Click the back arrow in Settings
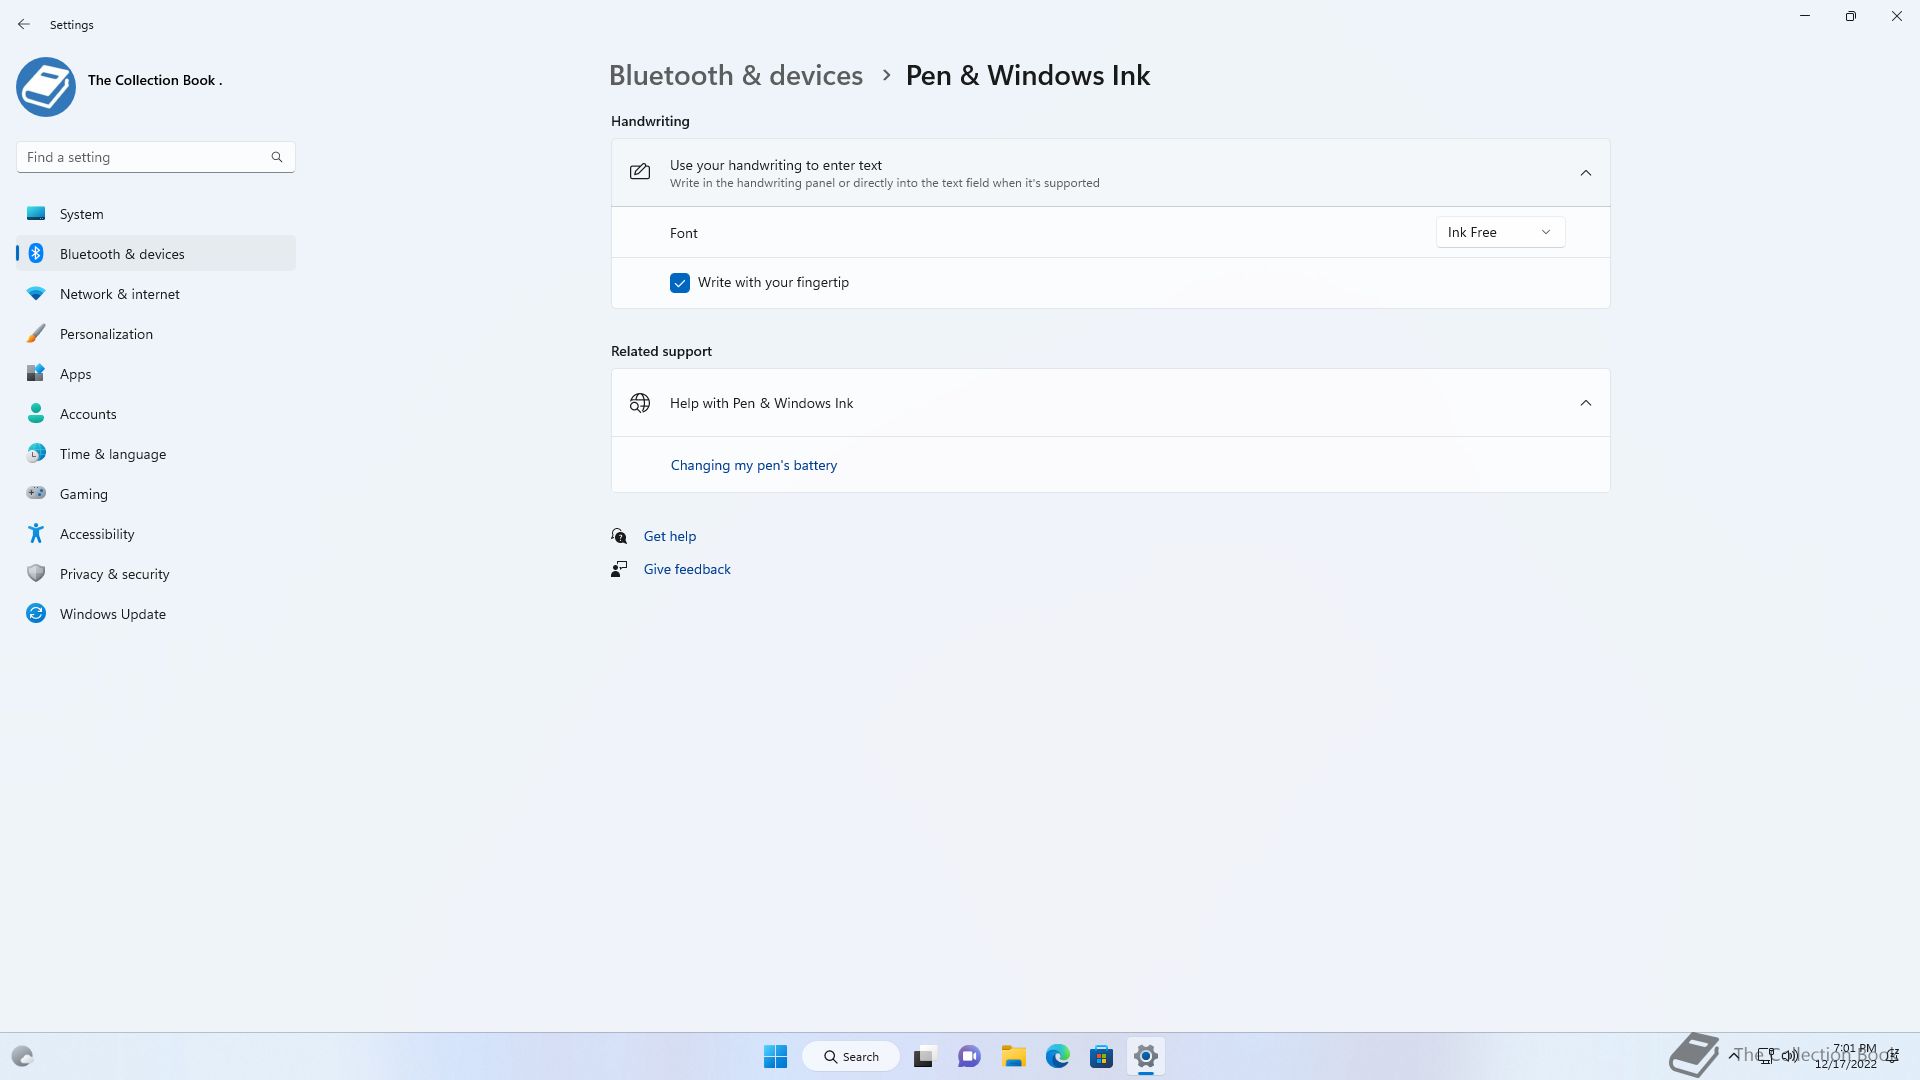The height and width of the screenshot is (1080, 1920). click(24, 24)
